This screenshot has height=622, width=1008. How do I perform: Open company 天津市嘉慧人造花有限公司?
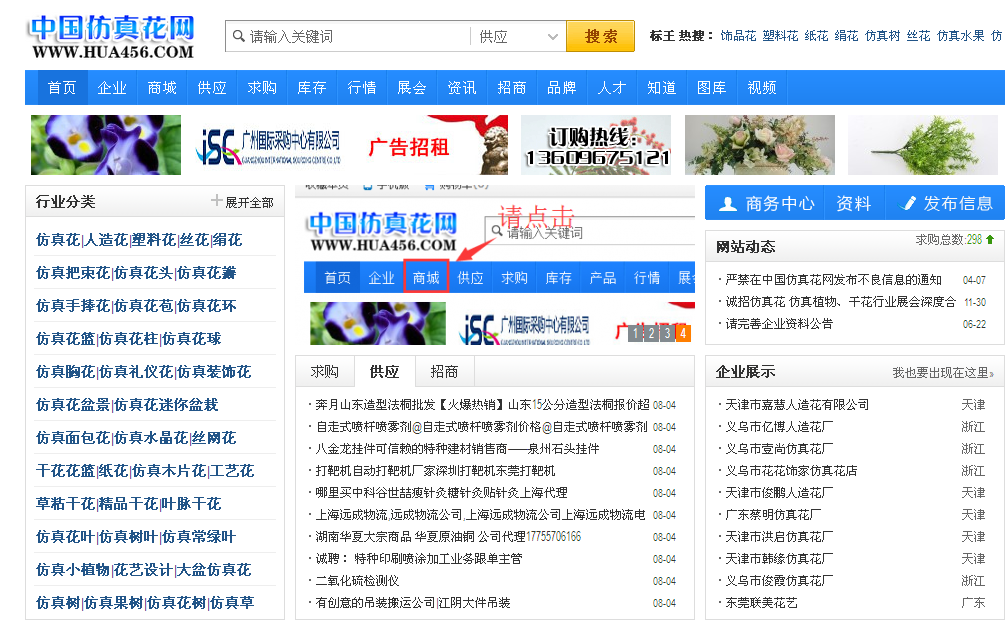pos(797,405)
